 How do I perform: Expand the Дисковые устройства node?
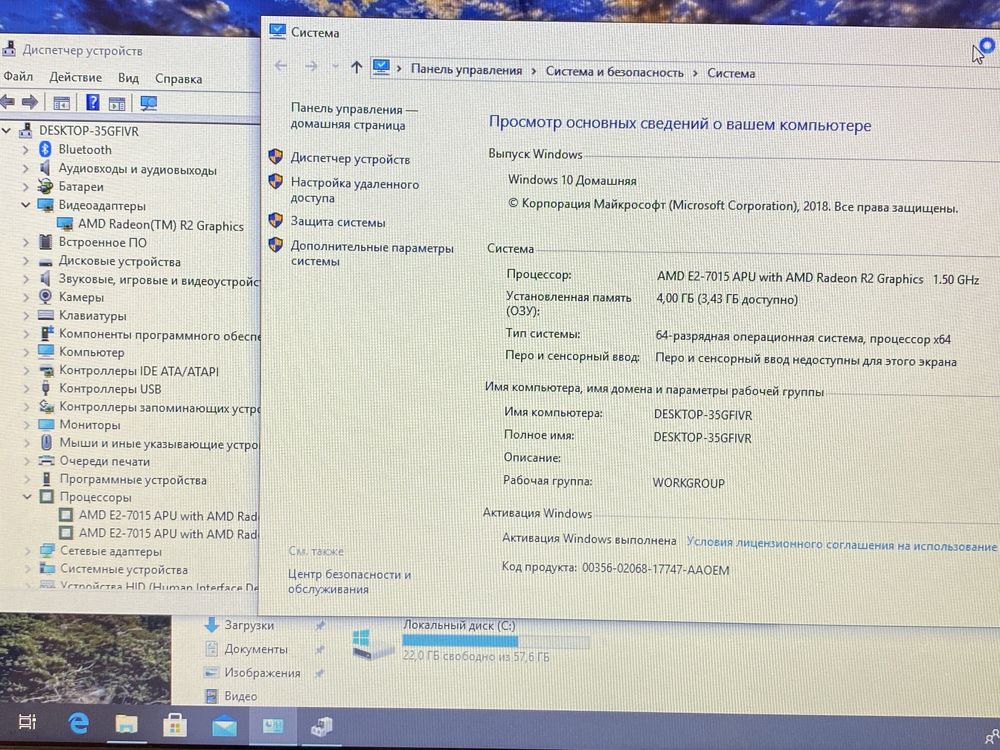26,260
